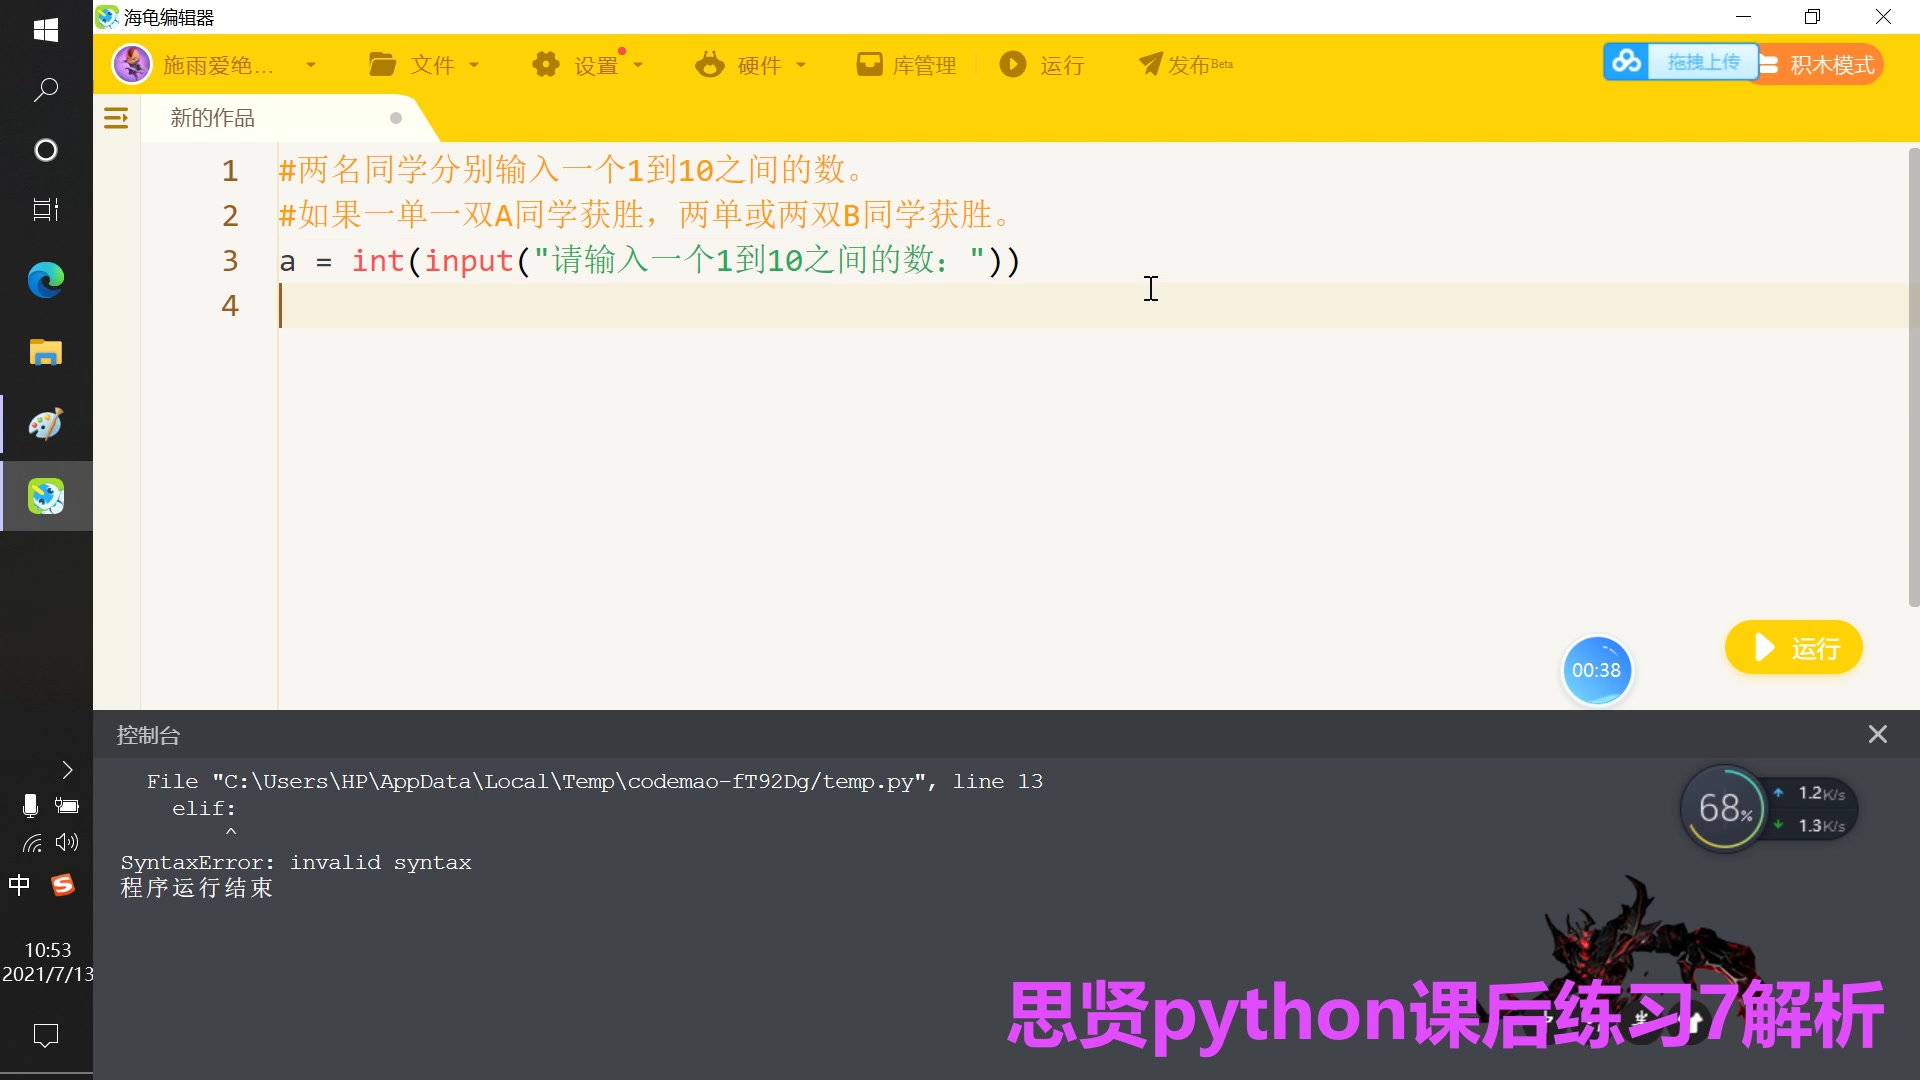Click the 控制台 console title

(148, 736)
